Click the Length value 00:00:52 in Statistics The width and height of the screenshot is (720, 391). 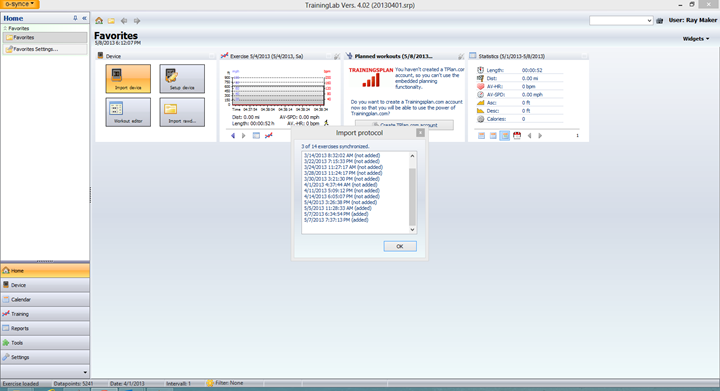[532, 70]
